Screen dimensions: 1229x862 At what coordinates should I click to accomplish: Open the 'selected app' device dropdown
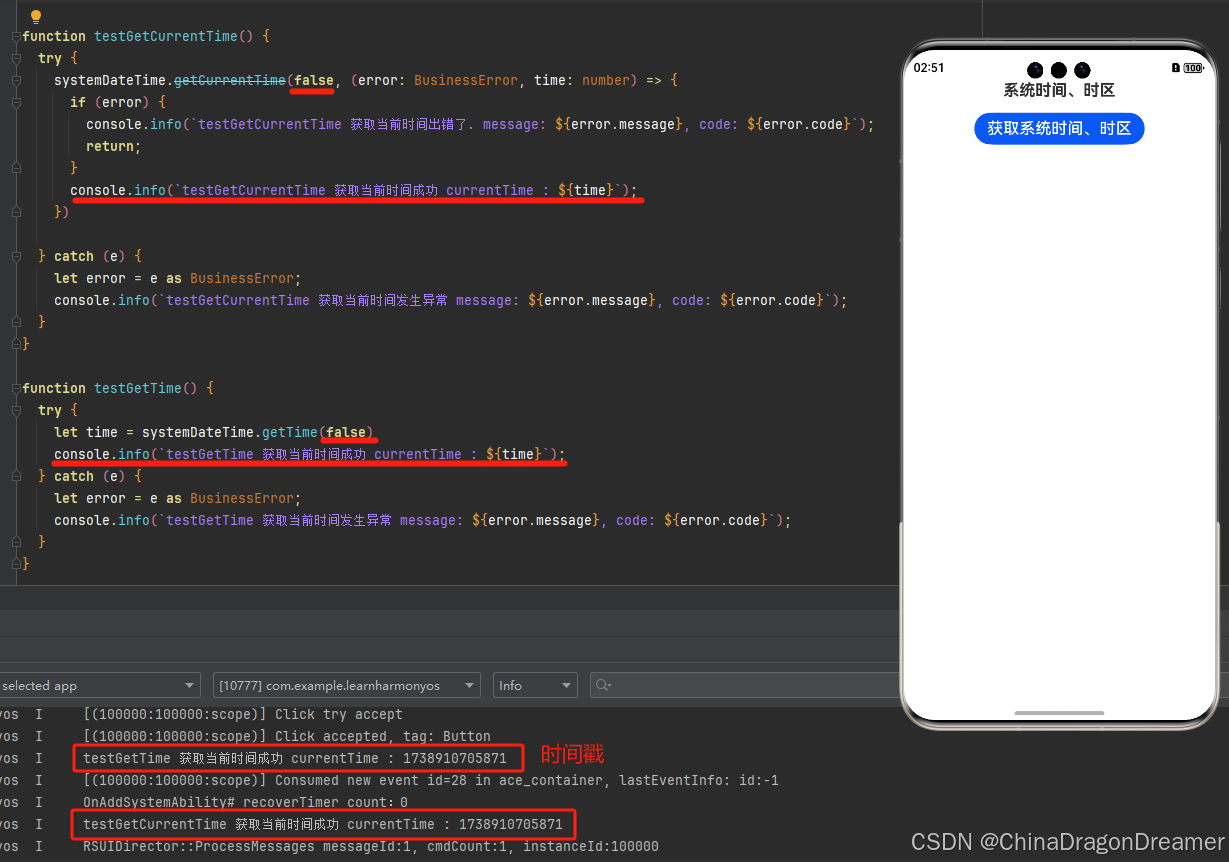[x=98, y=685]
